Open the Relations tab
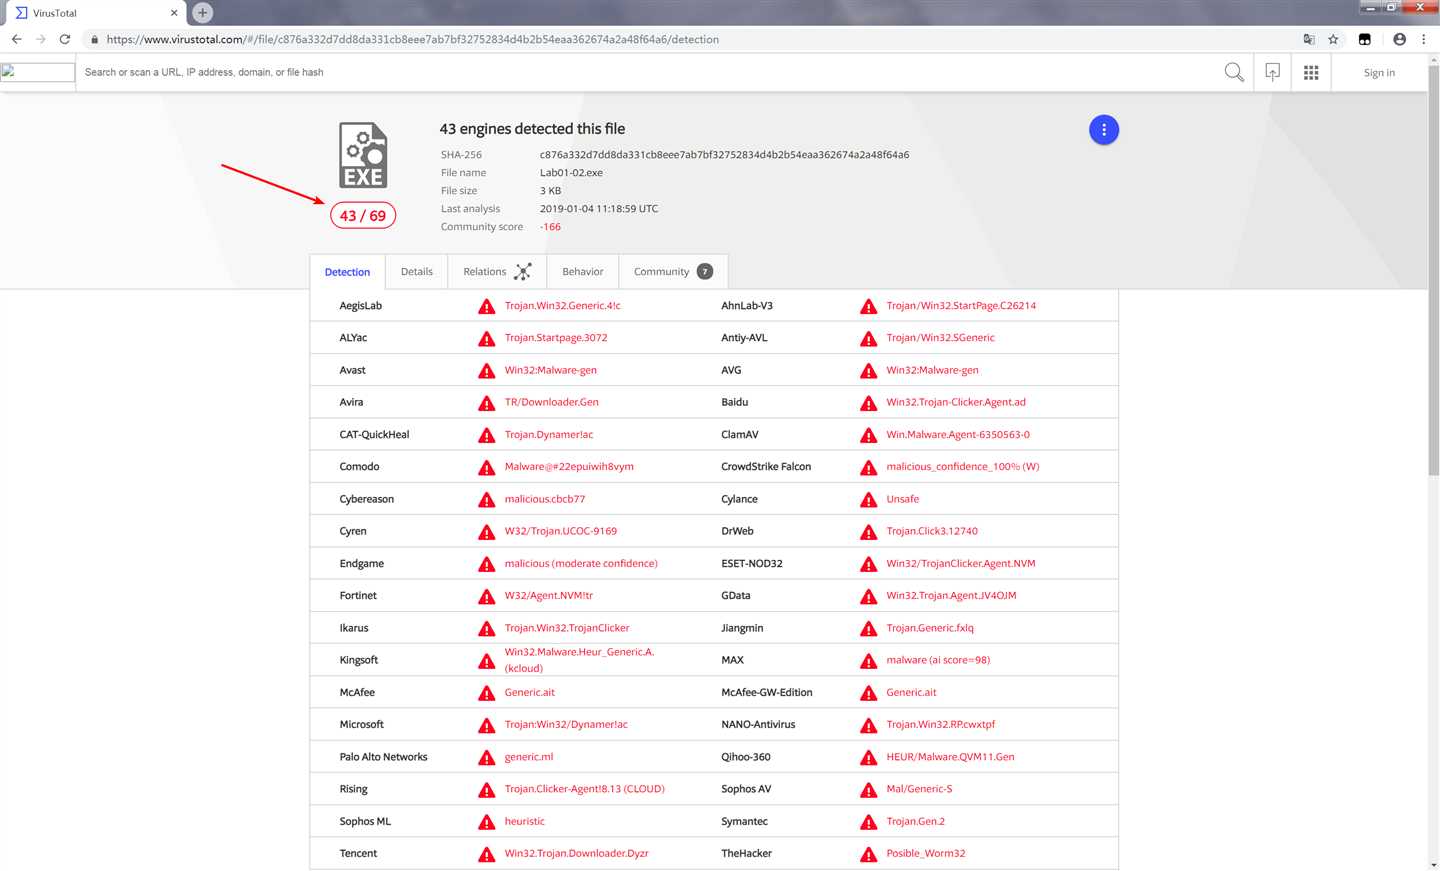Screen dimensions: 1440x871 point(497,272)
